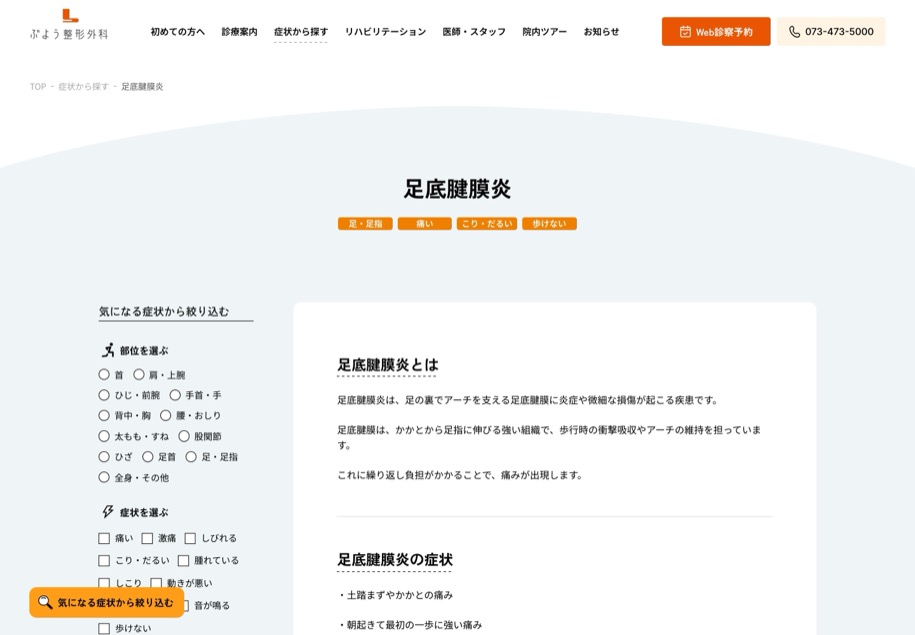
Task: Click the ・朝起きて最初の一歩に強い痛み text
Action: [x=410, y=624]
